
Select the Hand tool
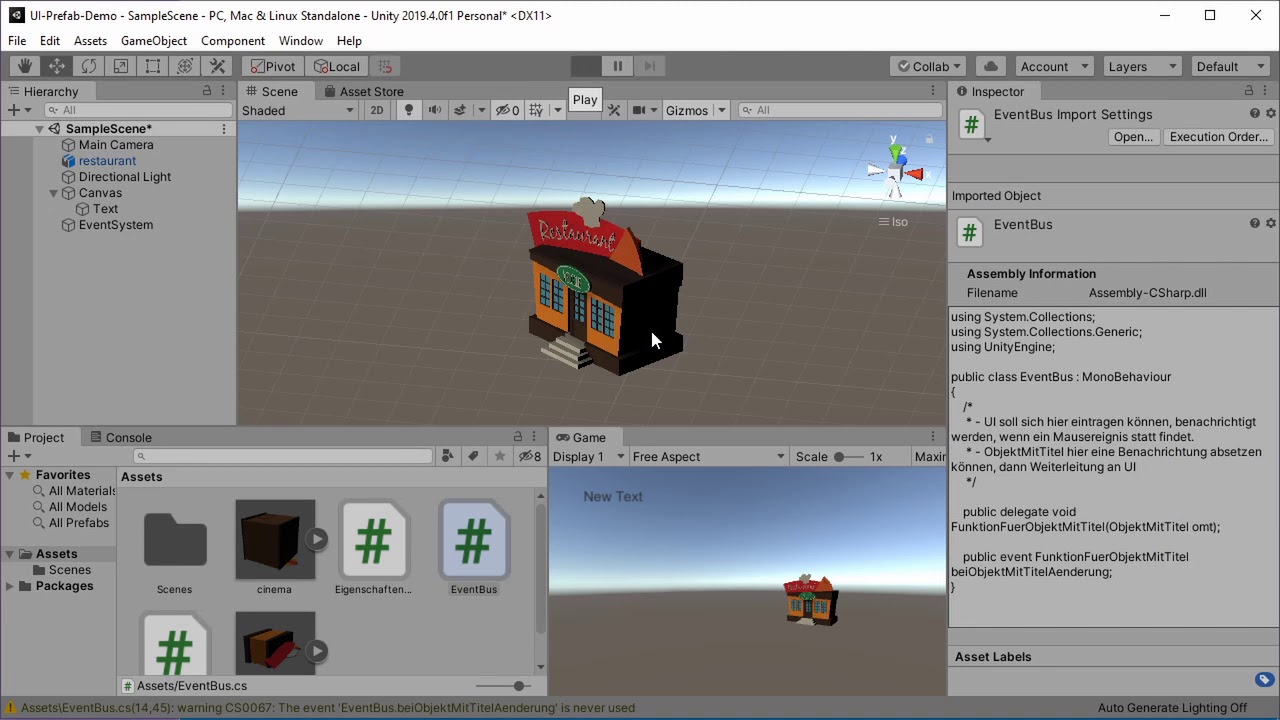(24, 66)
